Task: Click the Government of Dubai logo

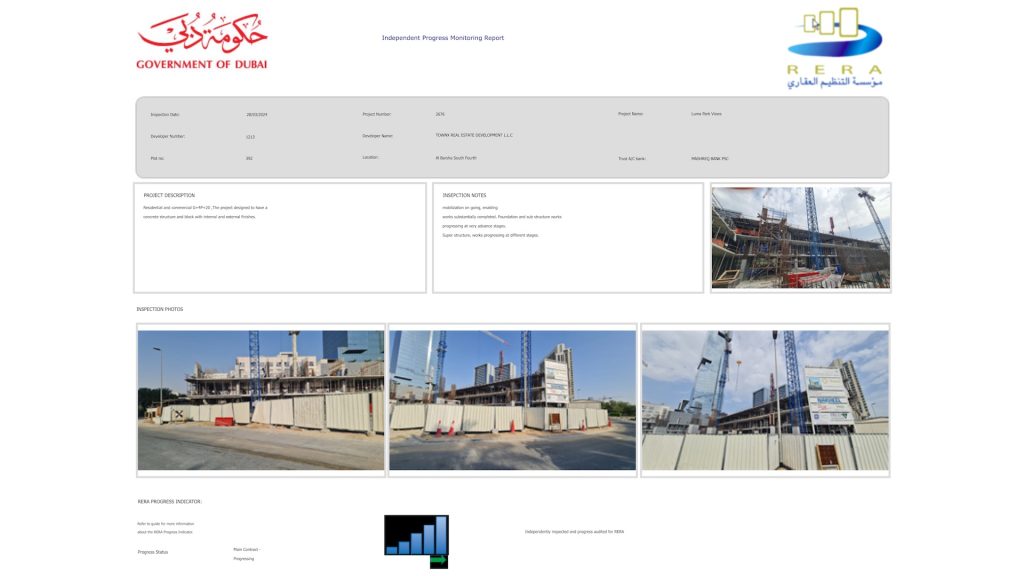Action: (202, 42)
